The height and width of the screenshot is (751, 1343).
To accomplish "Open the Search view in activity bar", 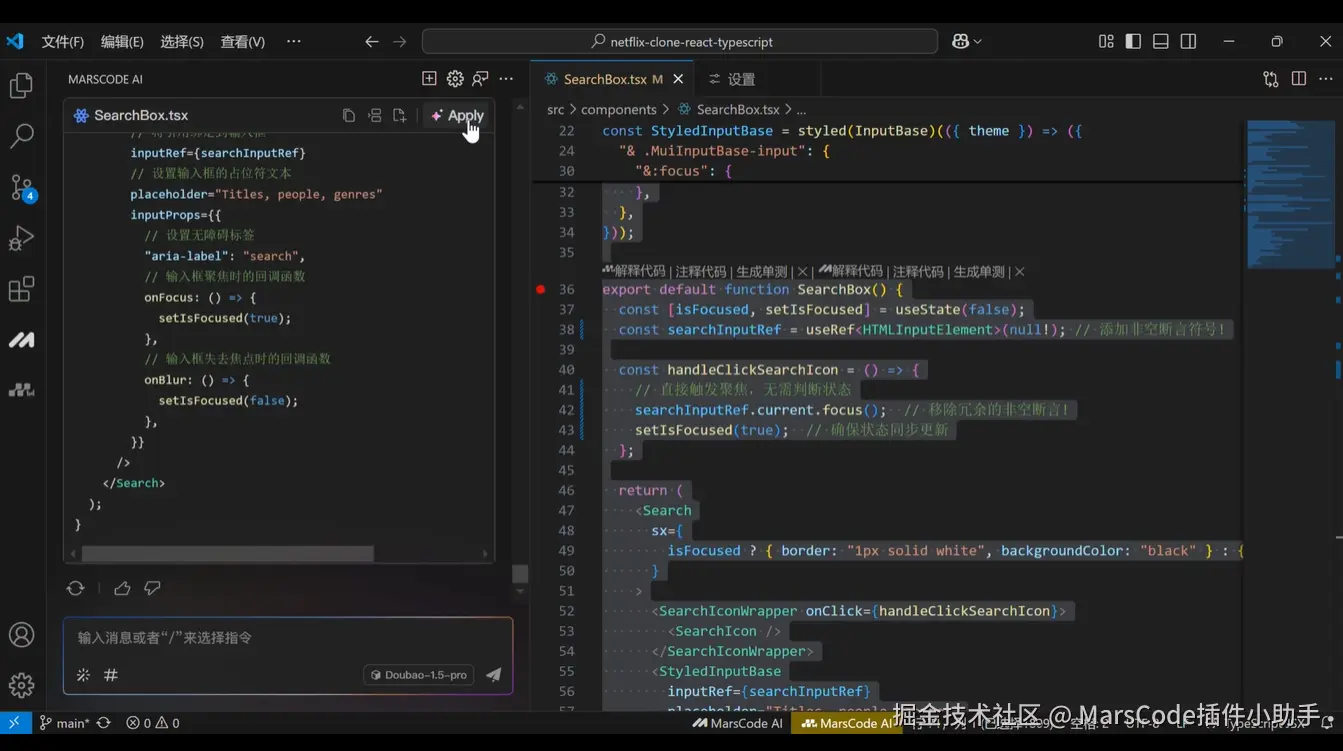I will click(x=21, y=136).
